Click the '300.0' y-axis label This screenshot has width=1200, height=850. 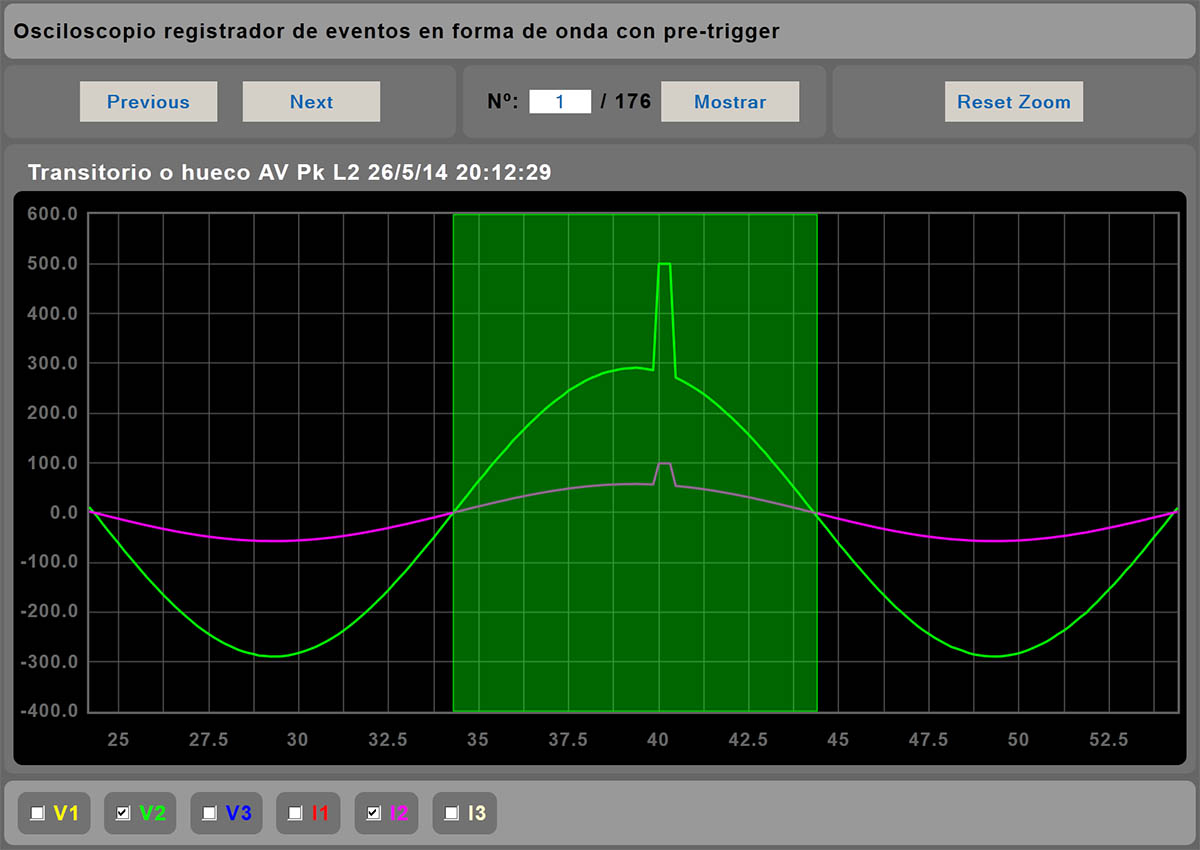54,363
